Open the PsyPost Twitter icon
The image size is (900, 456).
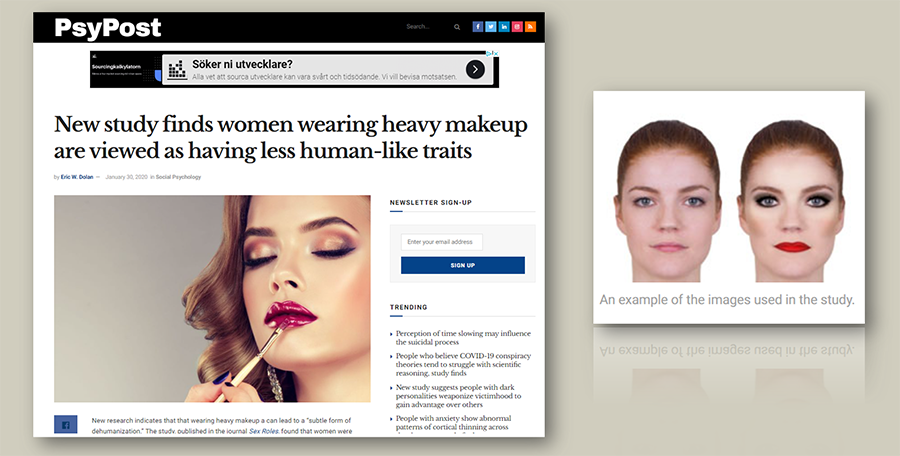(491, 26)
